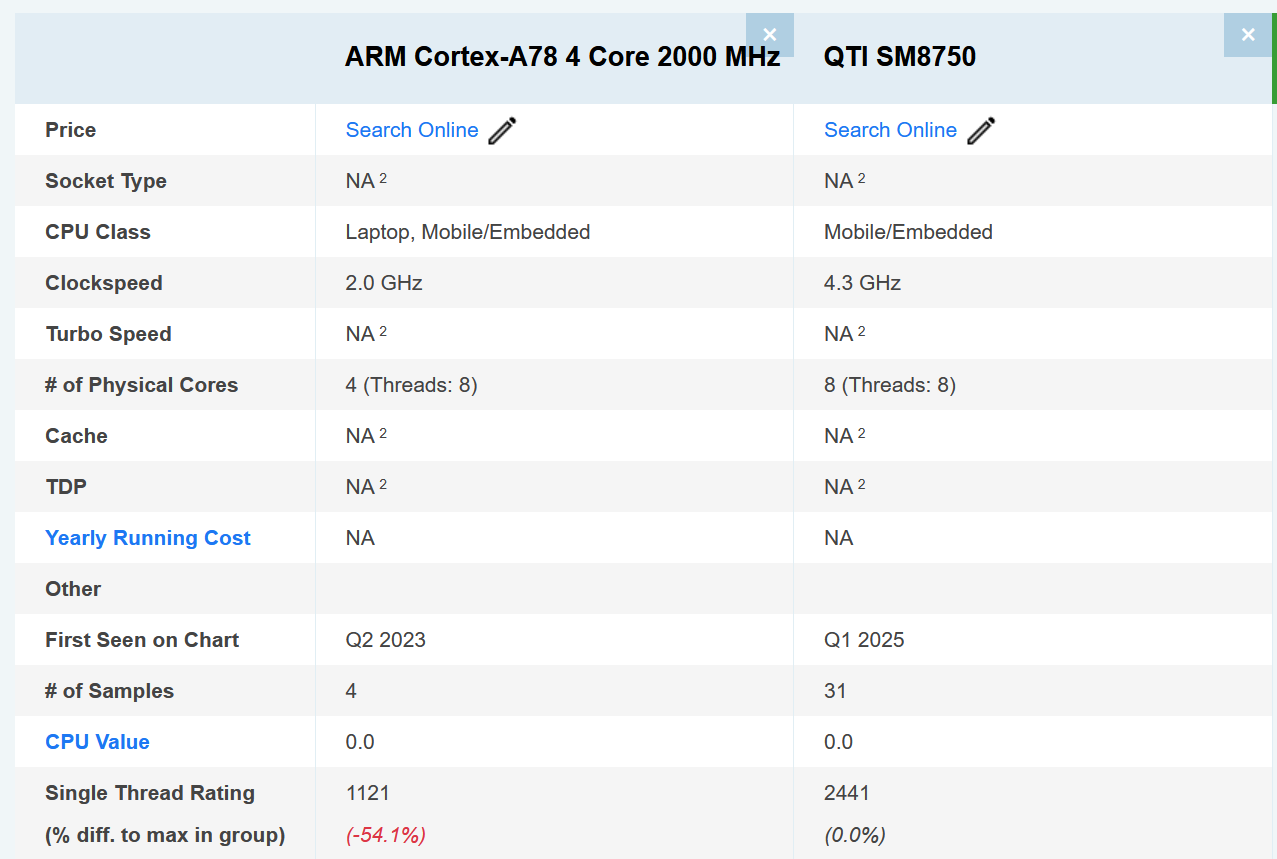Click pencil edit icon for QTI SM8750 price
The width and height of the screenshot is (1277, 859).
[x=982, y=131]
